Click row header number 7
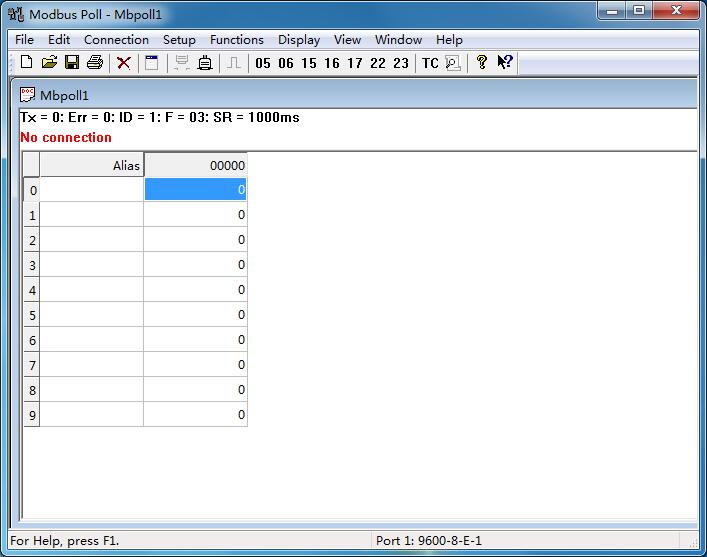The width and height of the screenshot is (707, 557). pos(32,365)
